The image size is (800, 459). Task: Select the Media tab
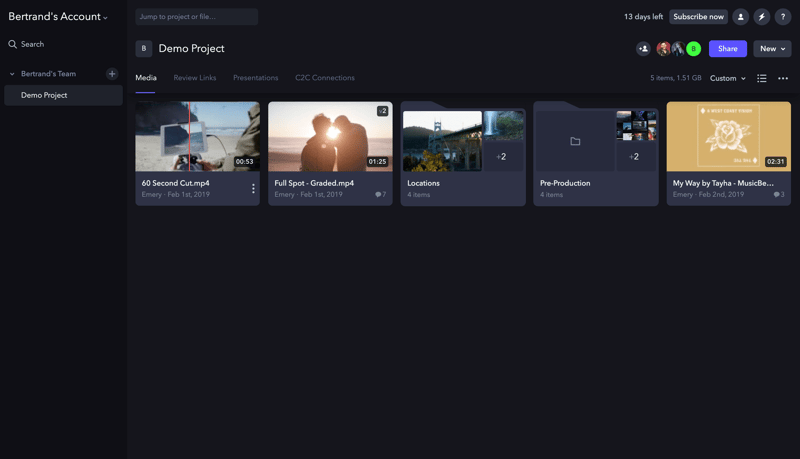pyautogui.click(x=146, y=78)
